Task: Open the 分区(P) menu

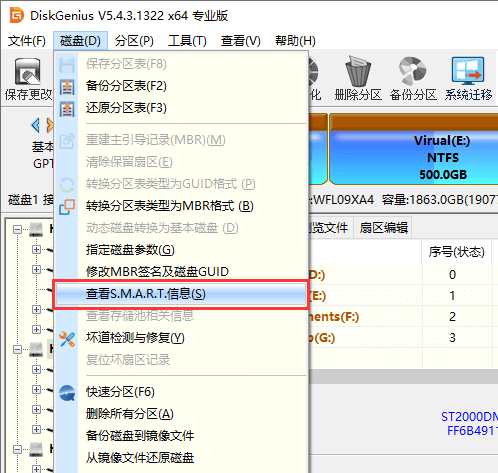Action: (x=134, y=41)
